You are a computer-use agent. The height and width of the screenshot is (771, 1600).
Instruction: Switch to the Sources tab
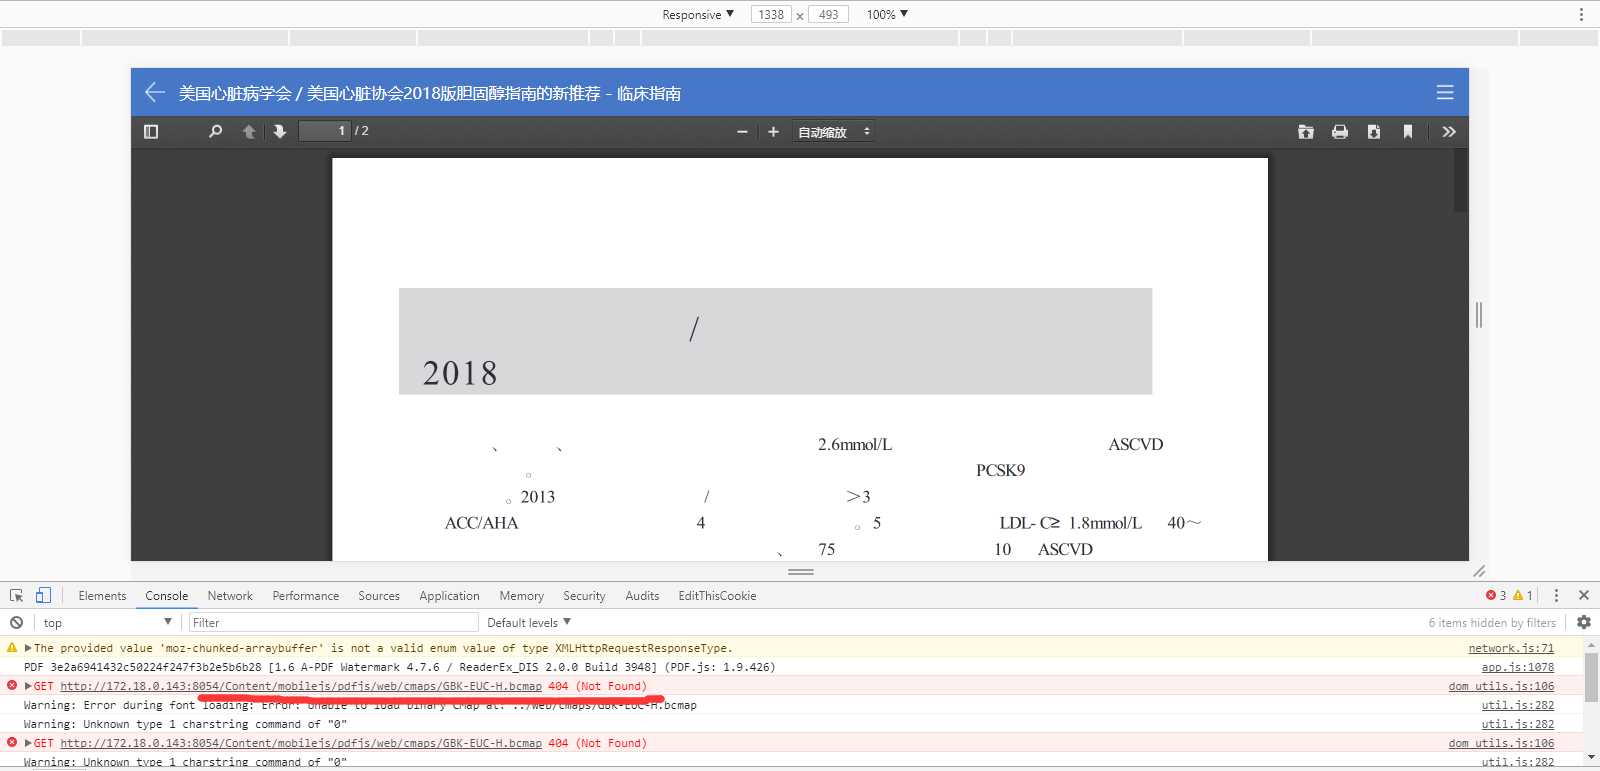coord(379,596)
